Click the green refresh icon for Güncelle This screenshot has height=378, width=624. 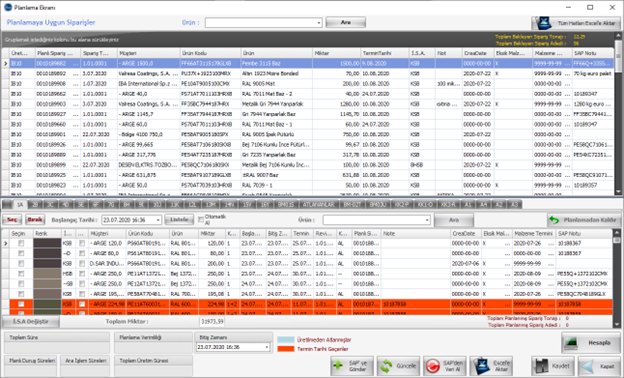386,366
